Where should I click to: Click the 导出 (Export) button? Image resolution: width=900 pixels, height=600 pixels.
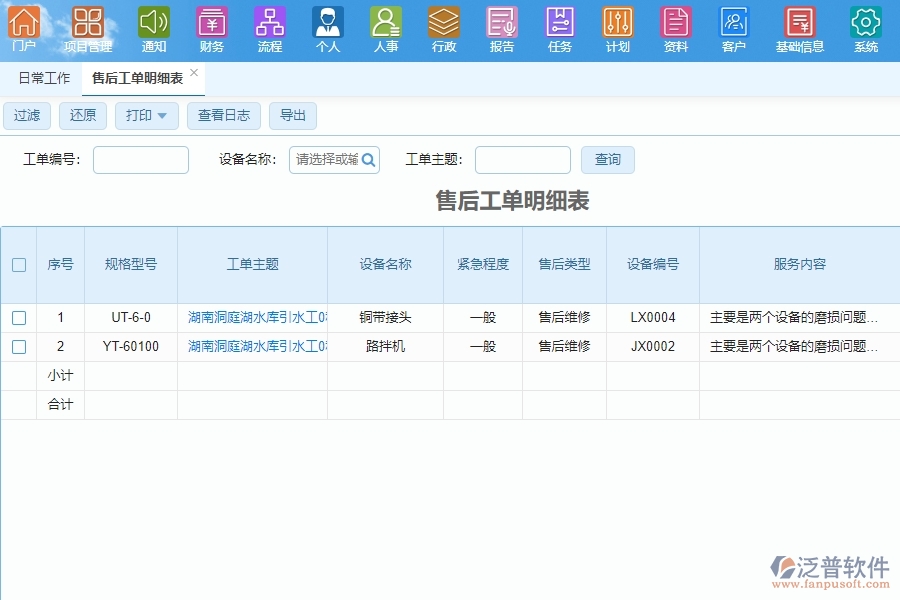tap(292, 115)
